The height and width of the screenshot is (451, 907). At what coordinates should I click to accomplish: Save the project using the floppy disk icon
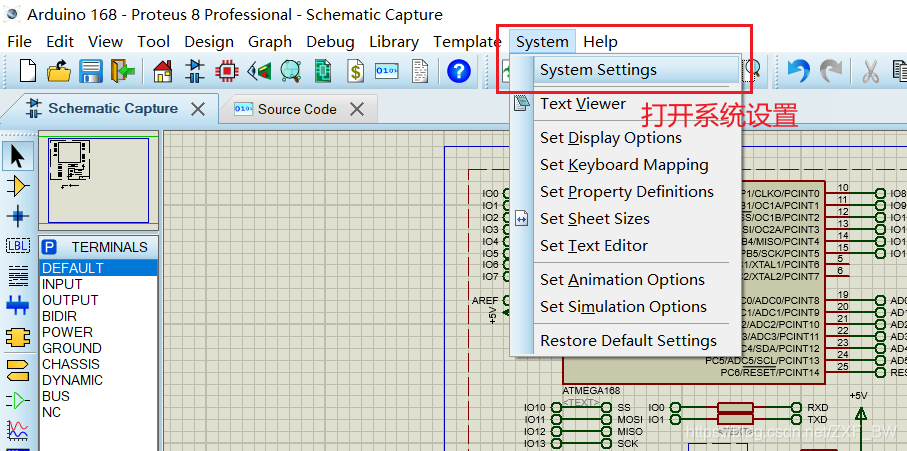(x=91, y=71)
